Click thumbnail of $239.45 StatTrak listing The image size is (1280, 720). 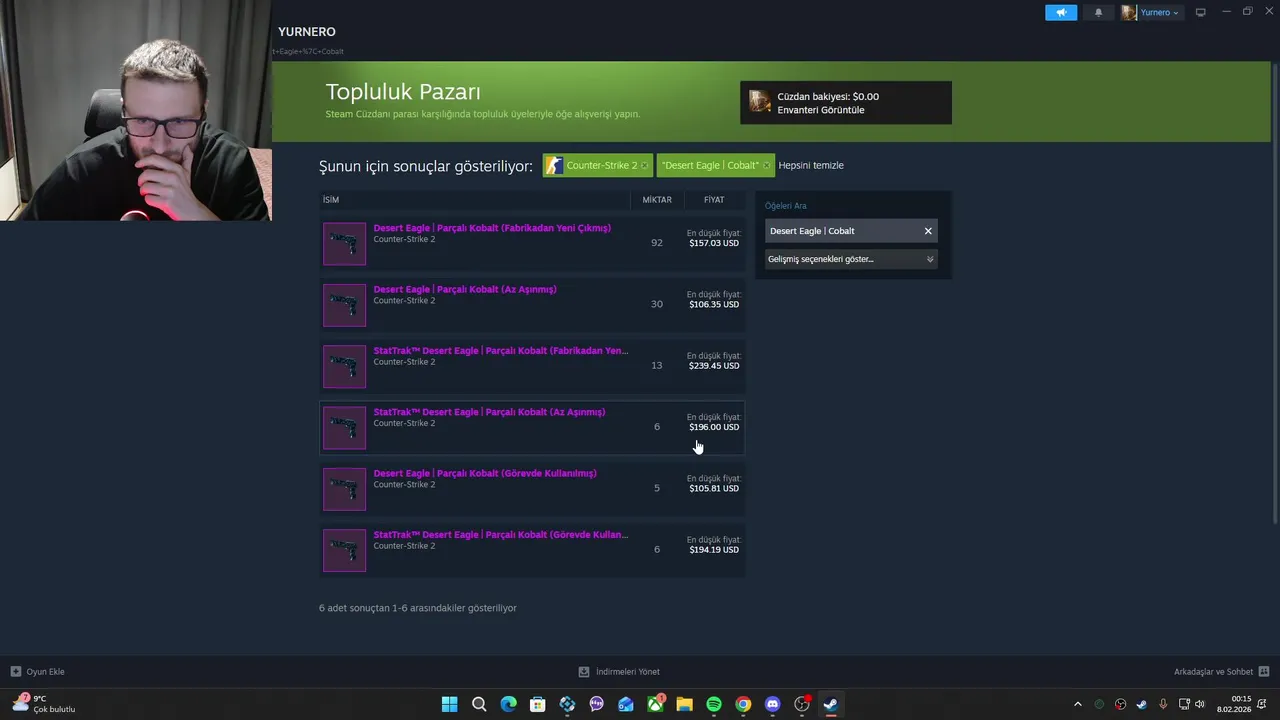pos(344,366)
